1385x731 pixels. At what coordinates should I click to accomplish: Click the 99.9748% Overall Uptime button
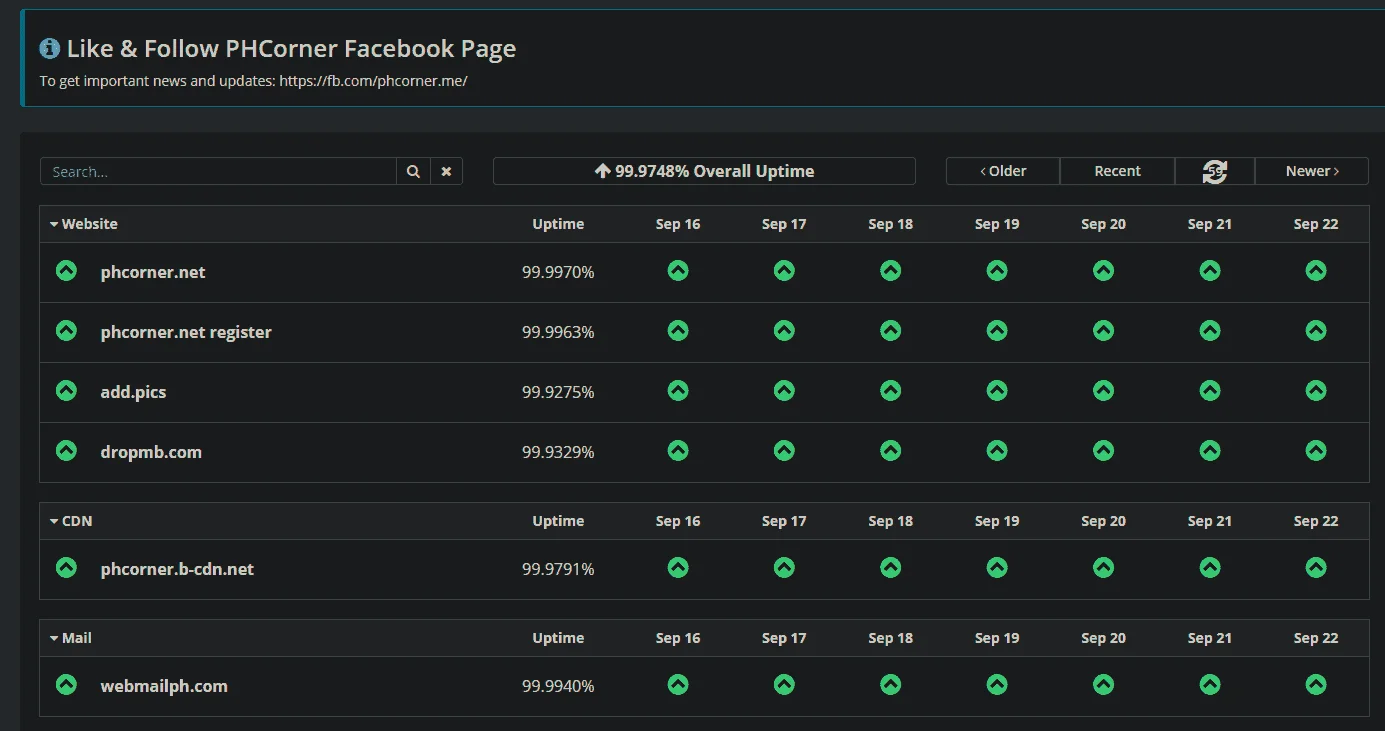tap(704, 171)
